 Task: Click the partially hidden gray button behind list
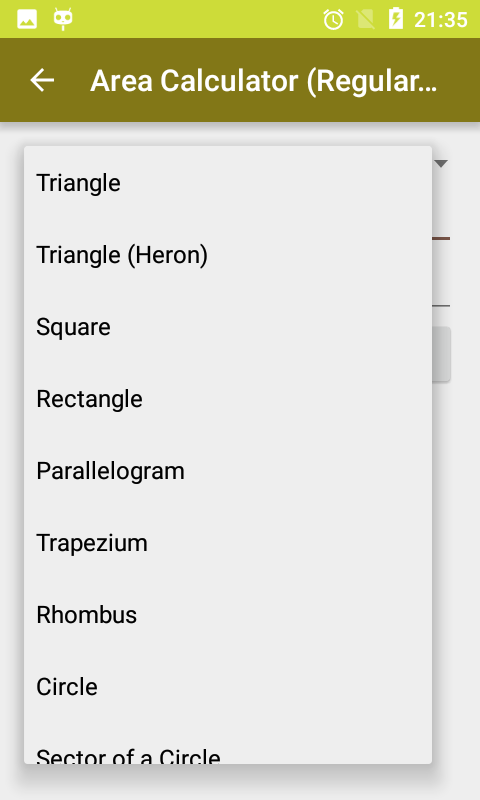pos(441,354)
